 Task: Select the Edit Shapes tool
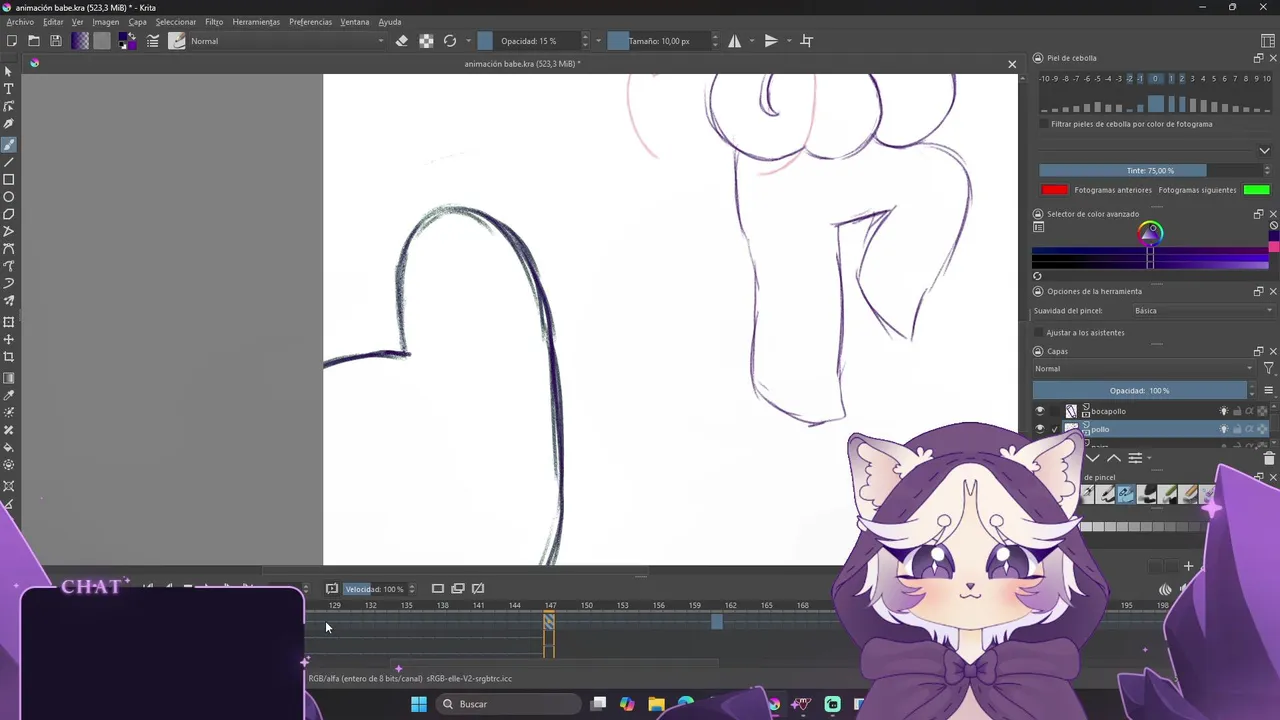[x=9, y=106]
